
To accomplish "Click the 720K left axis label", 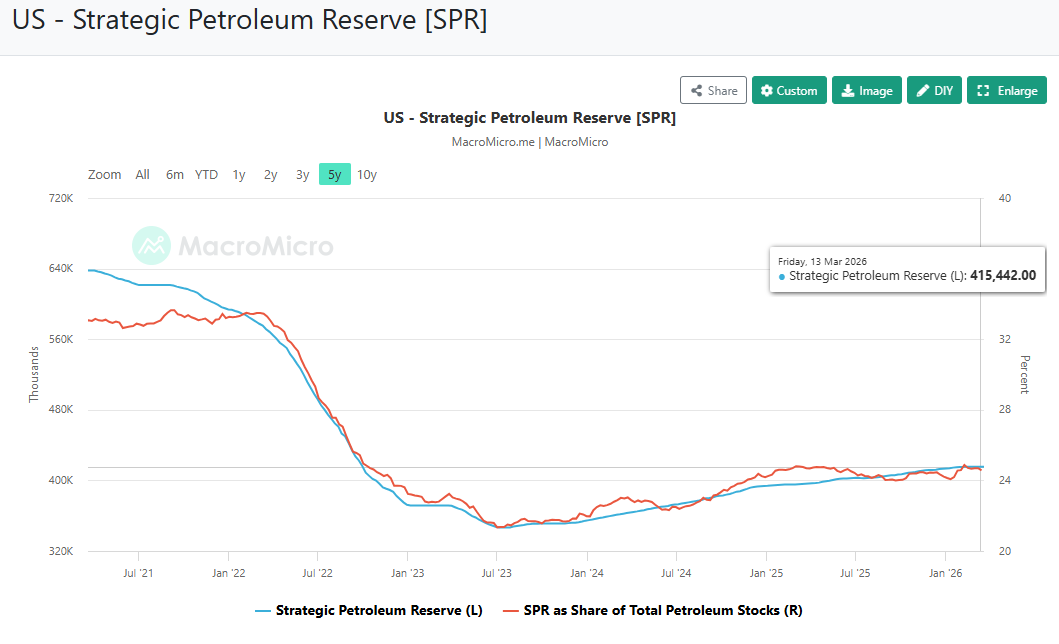I will coord(61,198).
